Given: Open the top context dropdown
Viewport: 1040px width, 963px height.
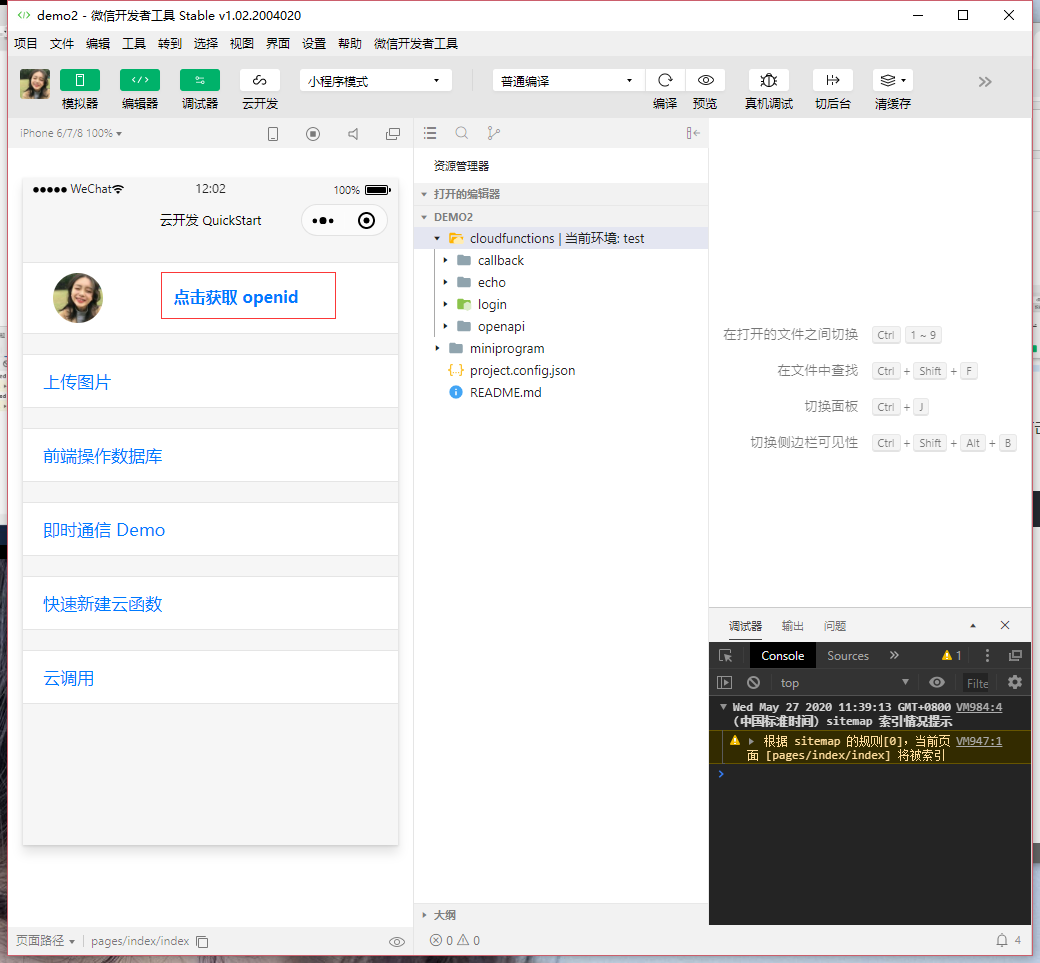Looking at the screenshot, I should pyautogui.click(x=844, y=682).
